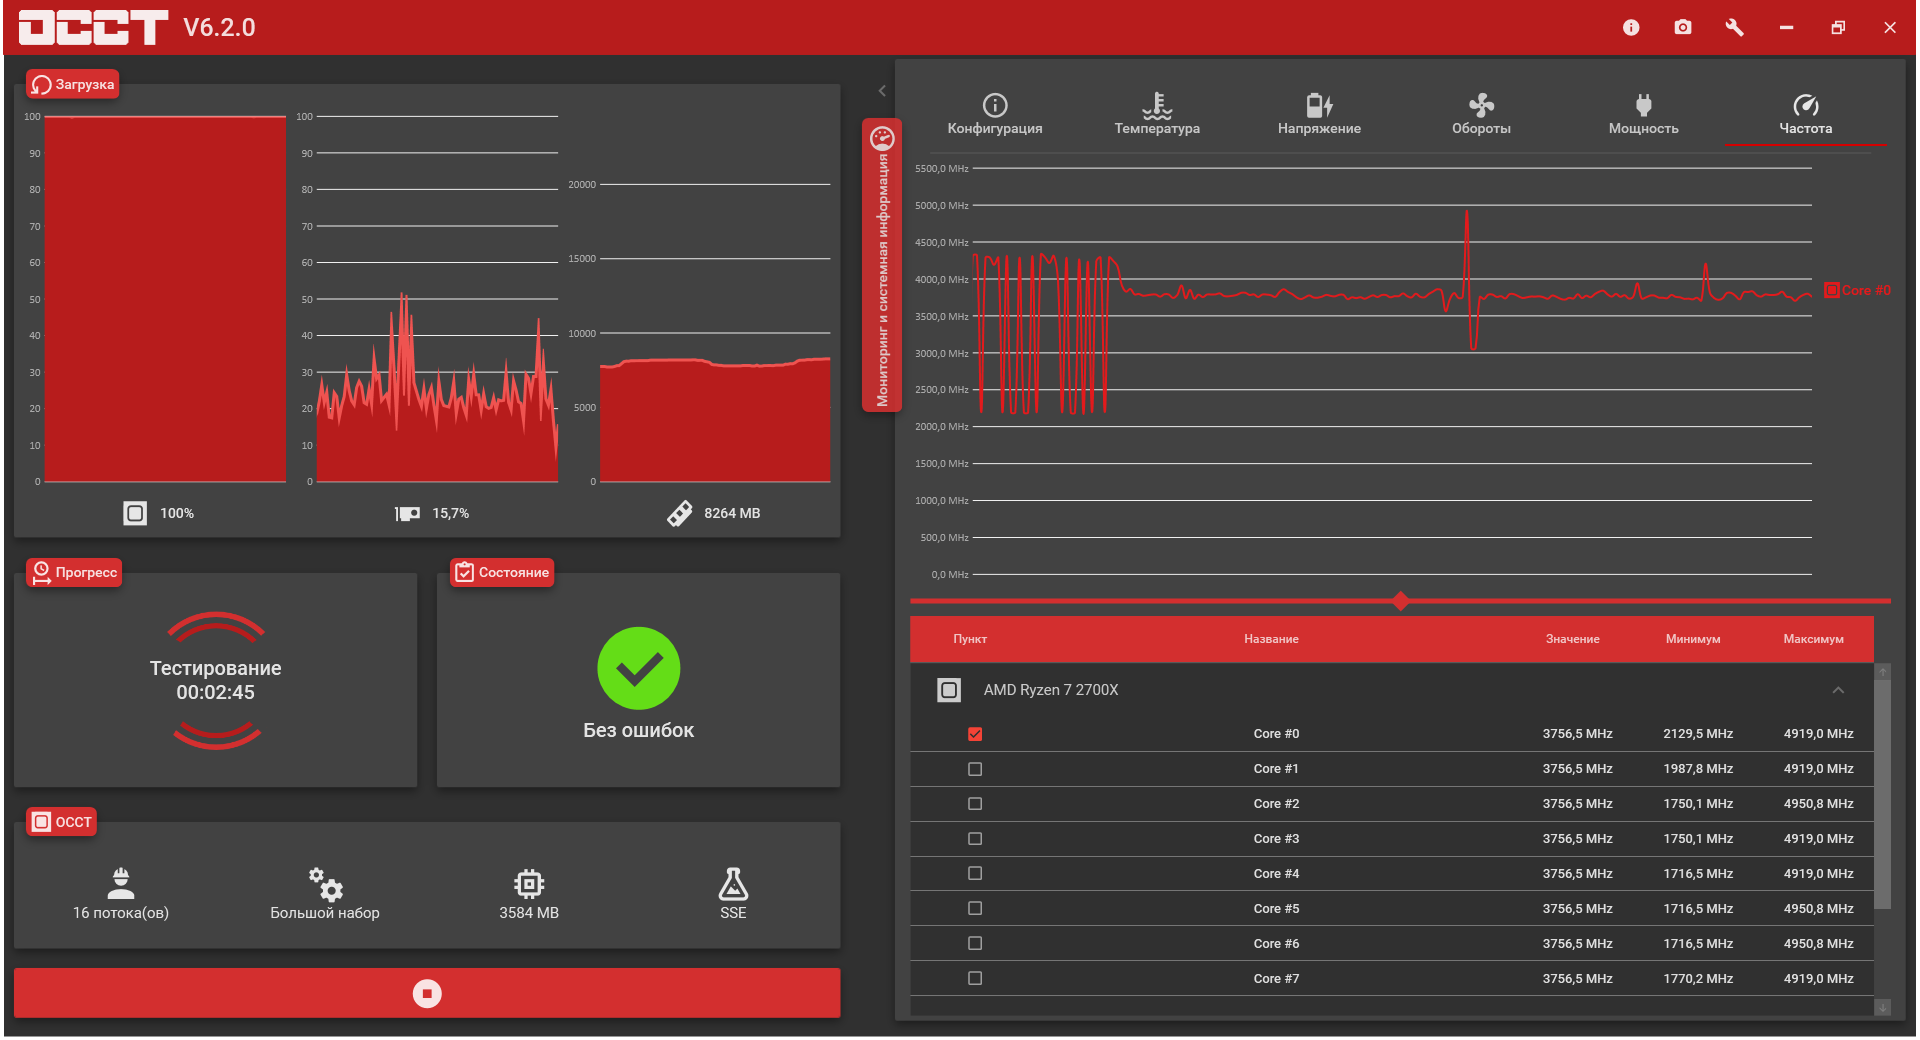Click the chip icon above 3584 MB

click(529, 883)
